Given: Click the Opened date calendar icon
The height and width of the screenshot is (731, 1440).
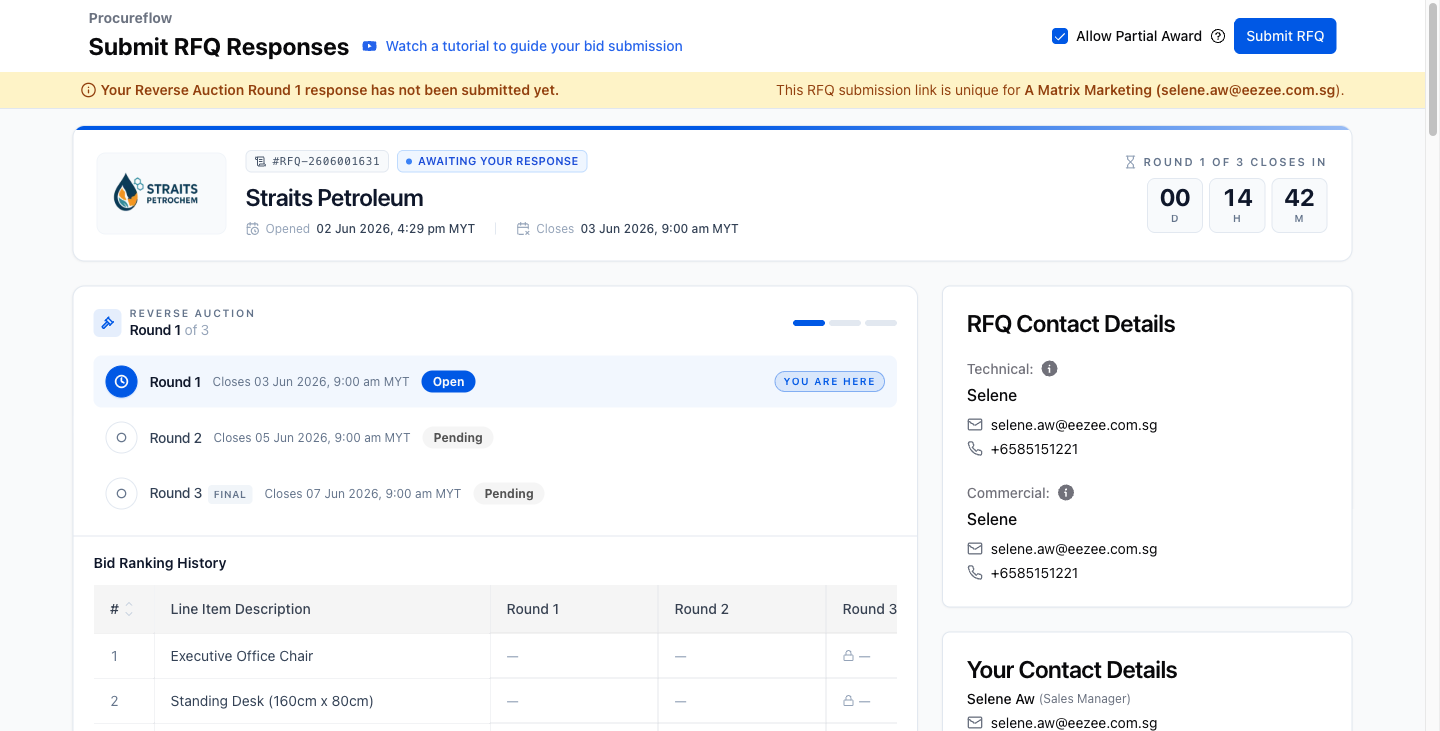Looking at the screenshot, I should coord(253,229).
